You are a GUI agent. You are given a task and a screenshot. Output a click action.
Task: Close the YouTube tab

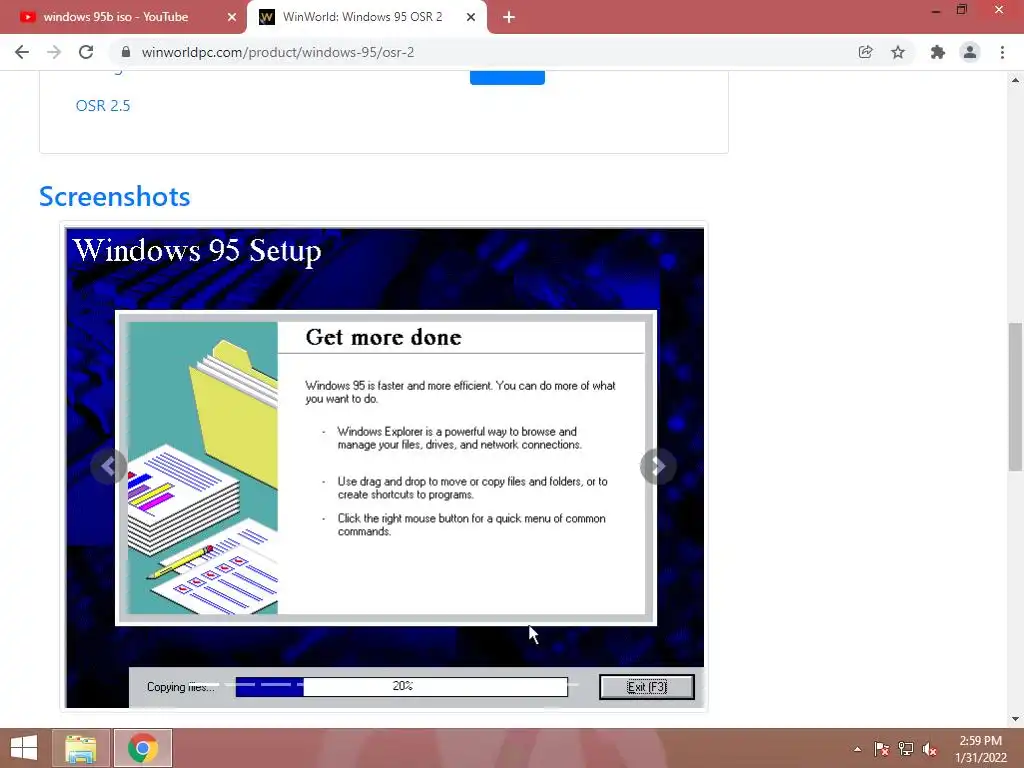tap(232, 17)
